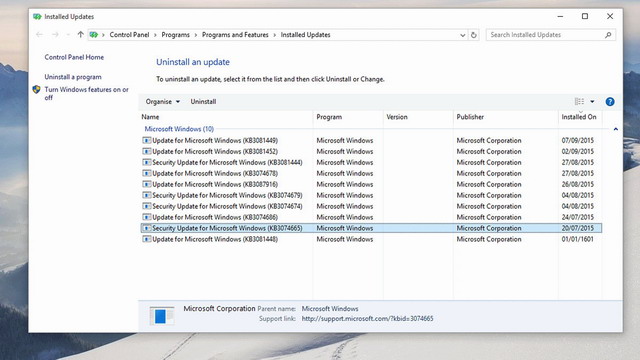Viewport: 640px width, 360px height.
Task: Click icon of security update KB3081444
Action: (147, 162)
